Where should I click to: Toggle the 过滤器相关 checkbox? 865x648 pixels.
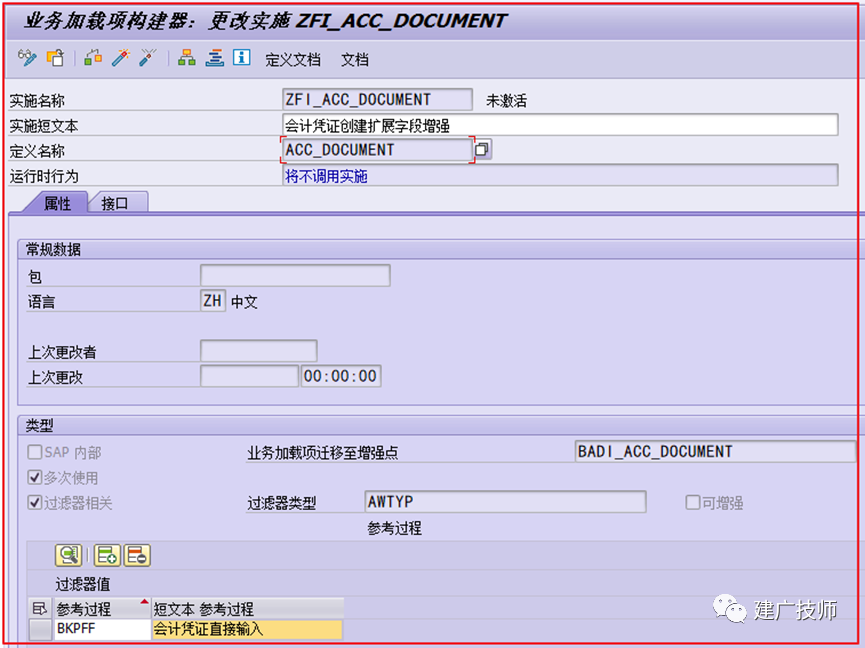(x=35, y=502)
